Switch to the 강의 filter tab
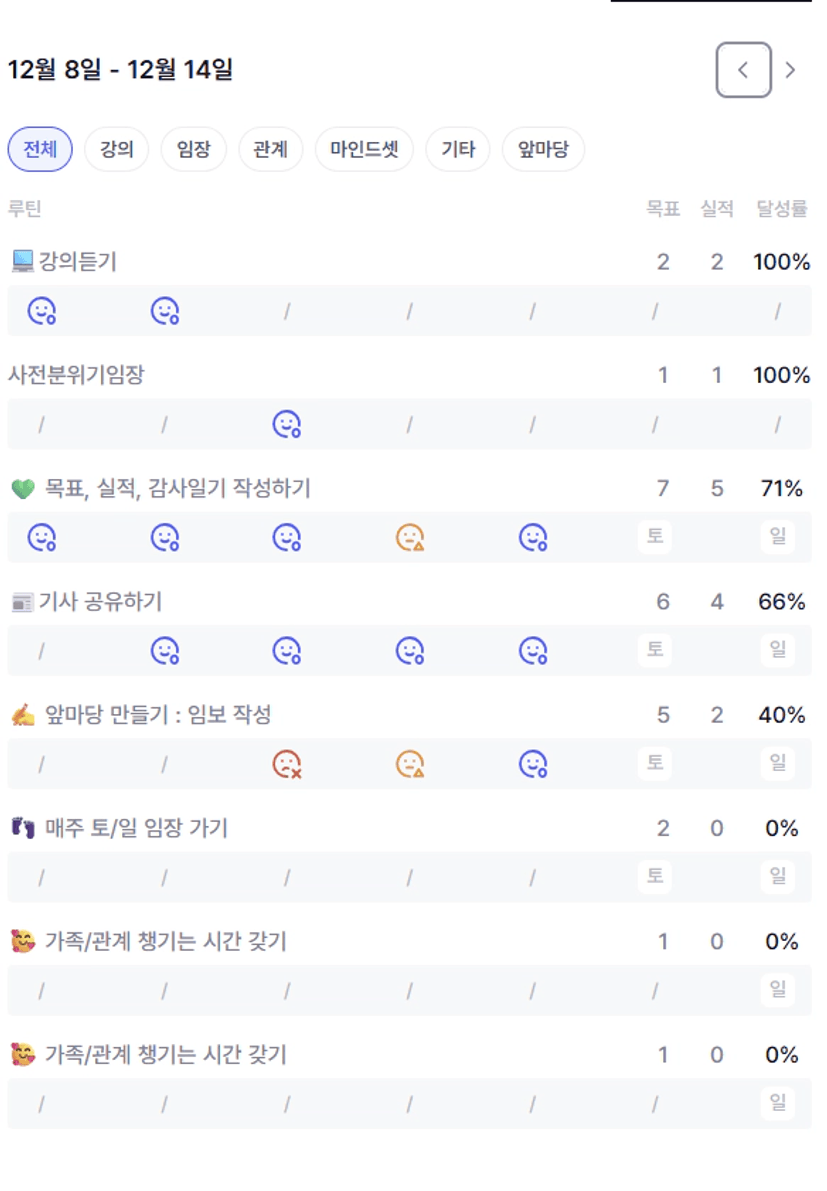 click(116, 150)
